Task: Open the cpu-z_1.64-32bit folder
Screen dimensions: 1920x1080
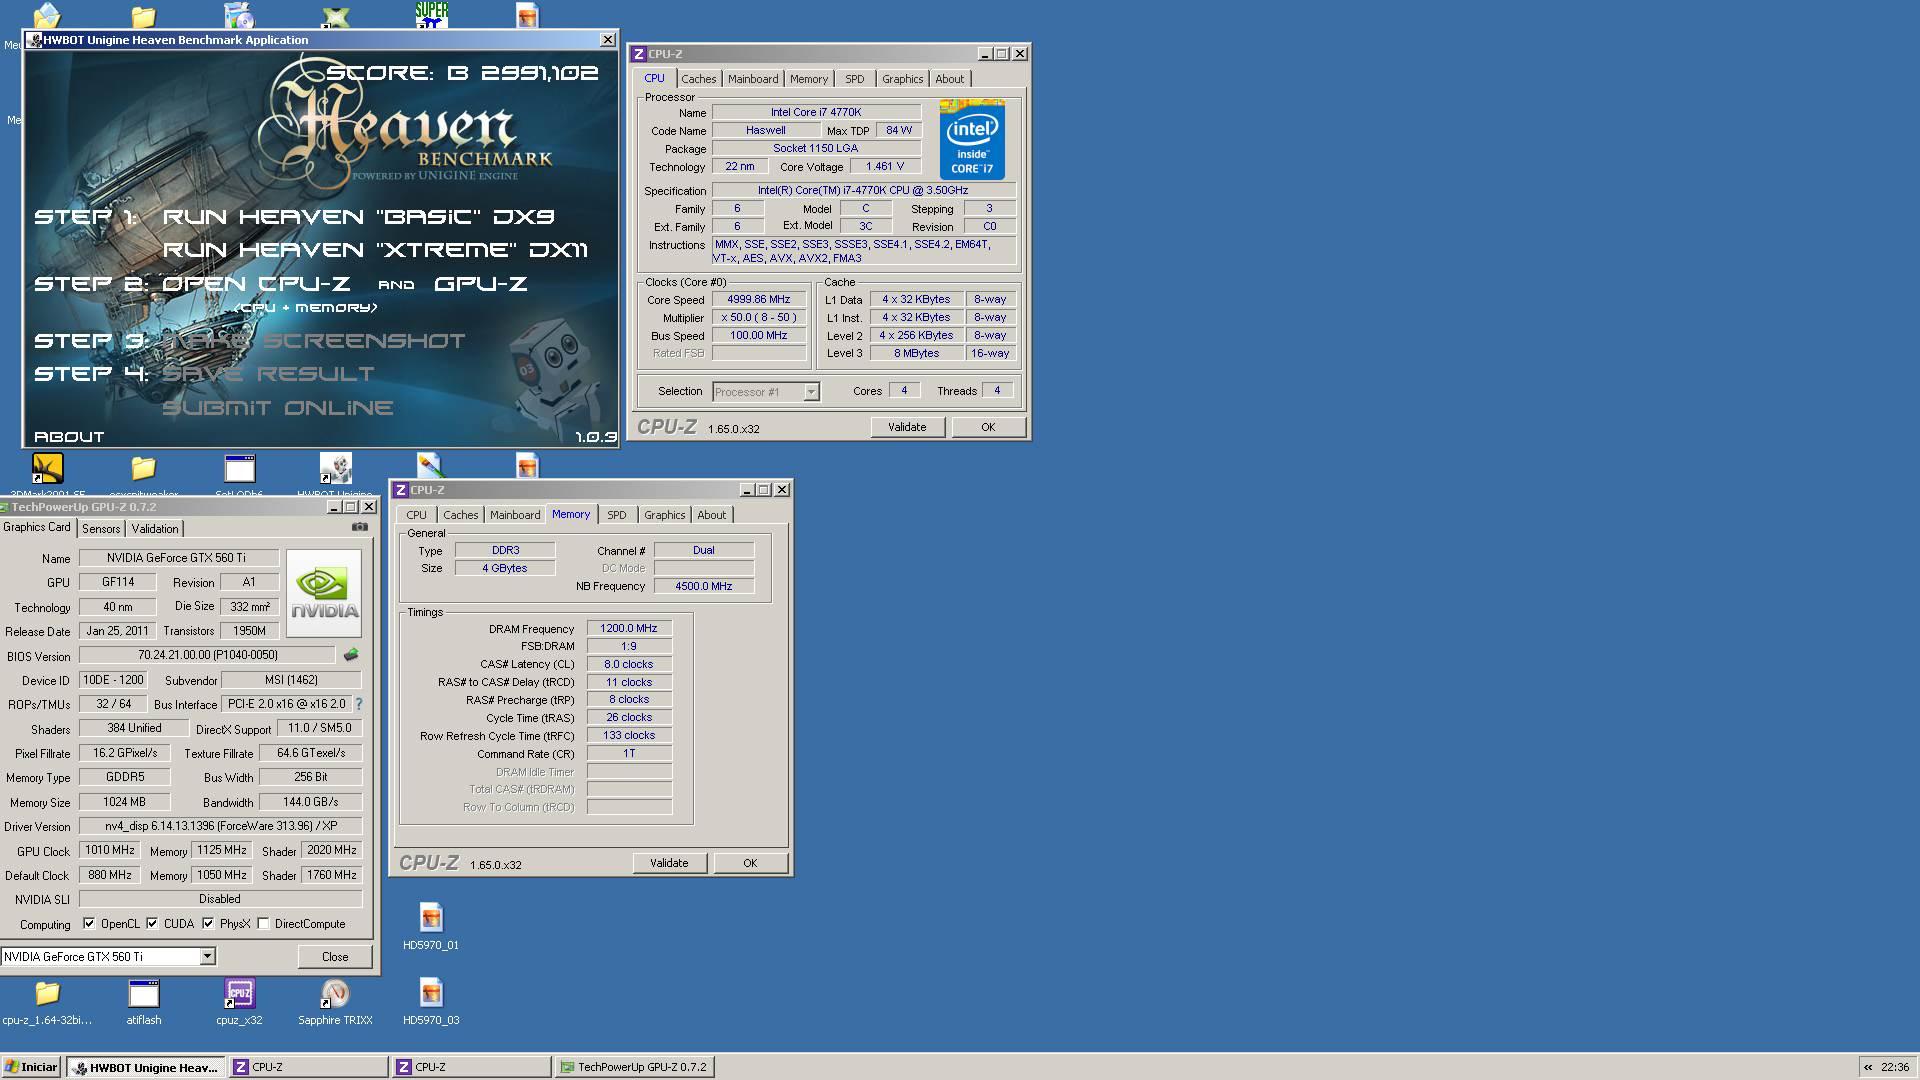Action: (47, 1001)
